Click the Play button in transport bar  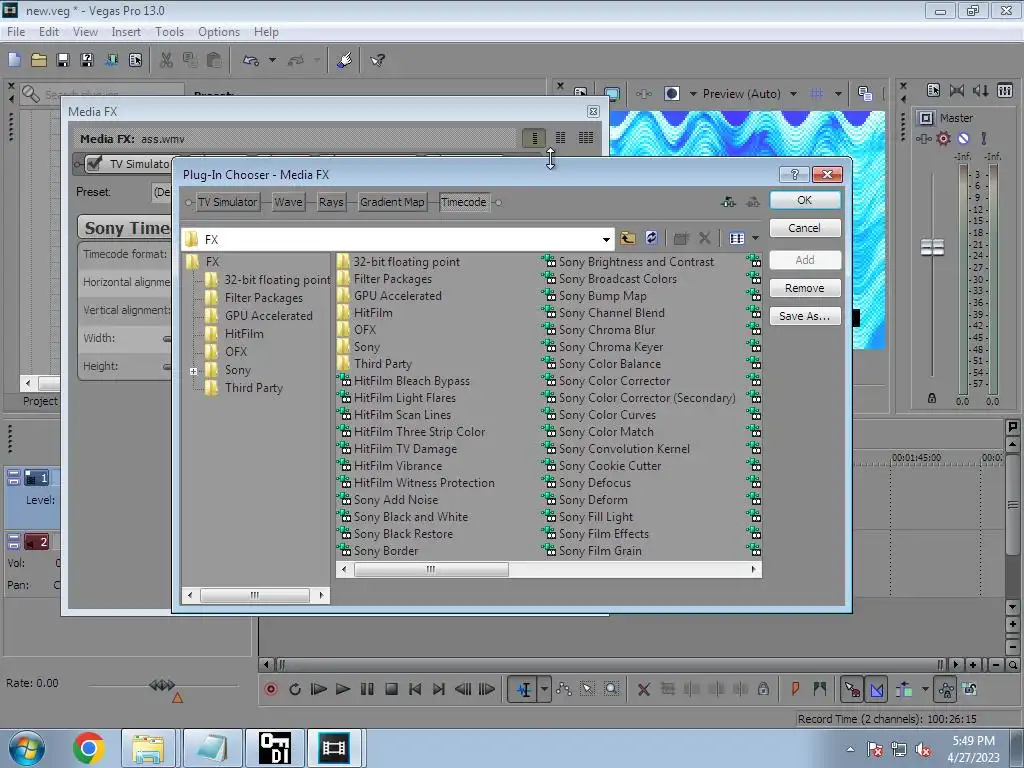click(343, 689)
